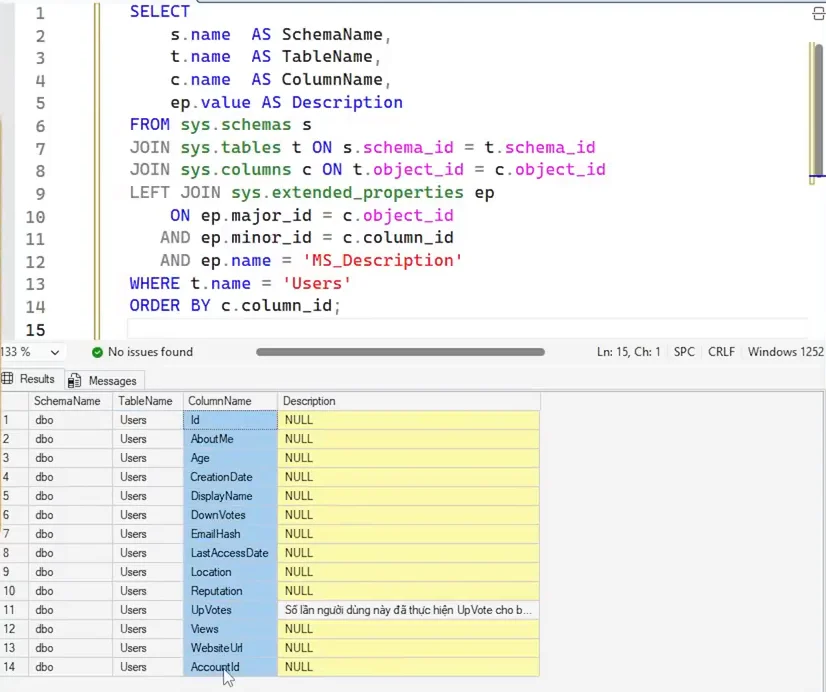Click the 'dbo' cell in row 5
826x692 pixels.
[x=70, y=496]
